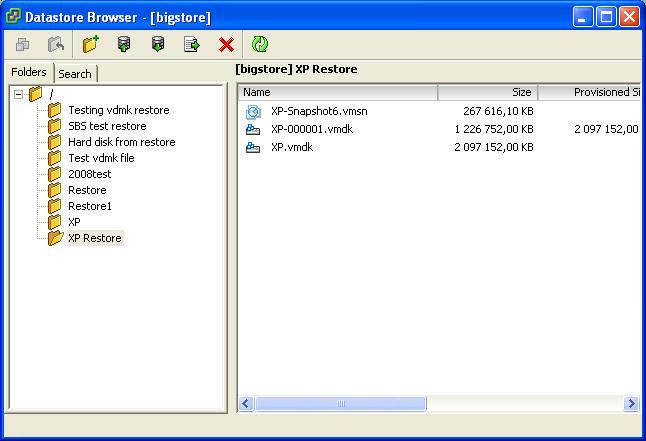This screenshot has height=441, width=646.
Task: Select SBS test restore folder
Action: tap(107, 126)
